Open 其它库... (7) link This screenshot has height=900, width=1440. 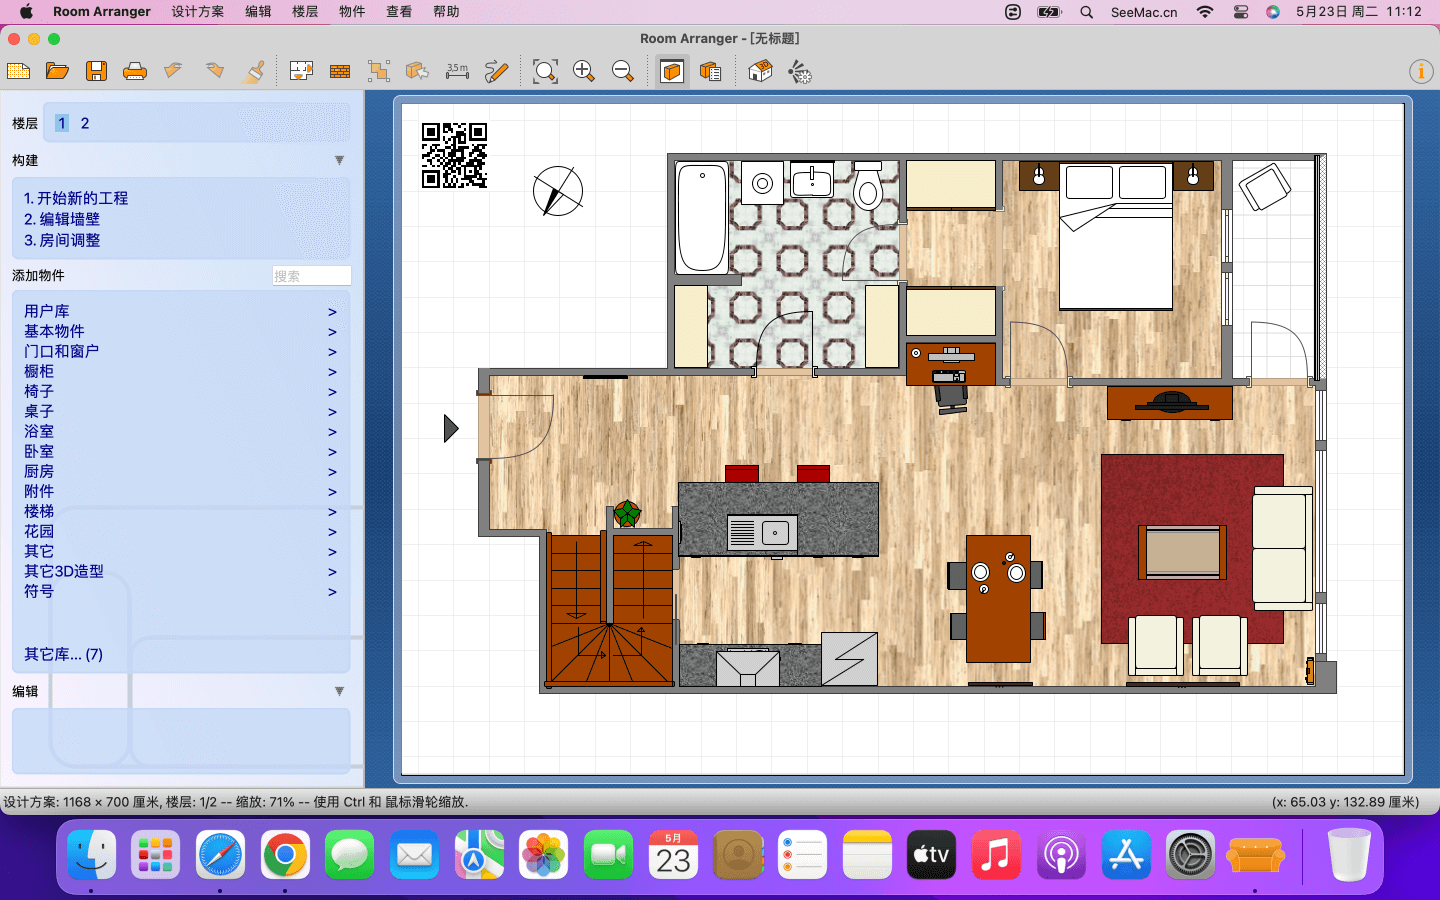point(63,654)
